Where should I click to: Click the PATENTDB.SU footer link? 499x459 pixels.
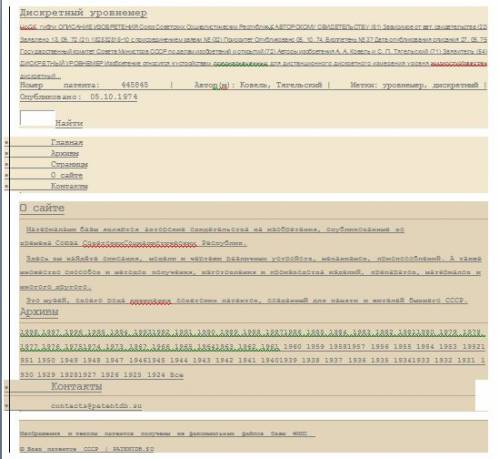click(x=133, y=449)
